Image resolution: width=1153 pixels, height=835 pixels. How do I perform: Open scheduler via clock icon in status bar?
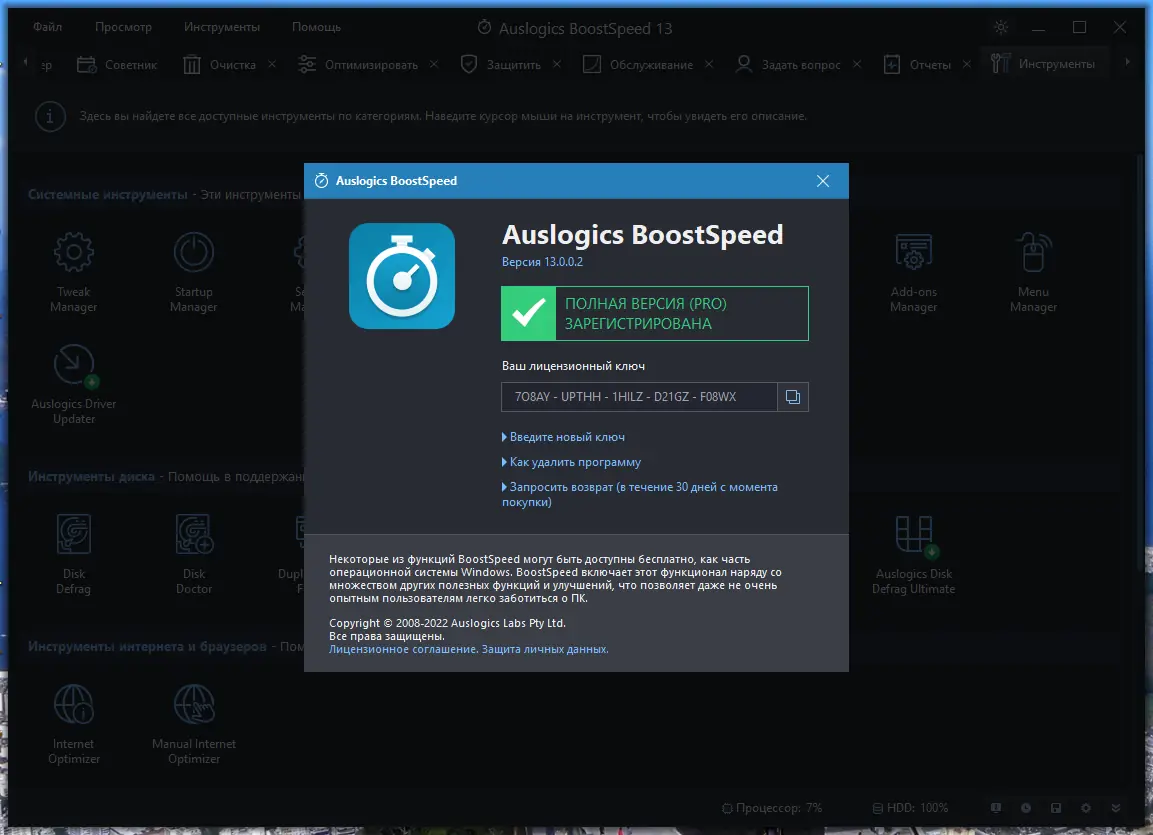[1024, 807]
